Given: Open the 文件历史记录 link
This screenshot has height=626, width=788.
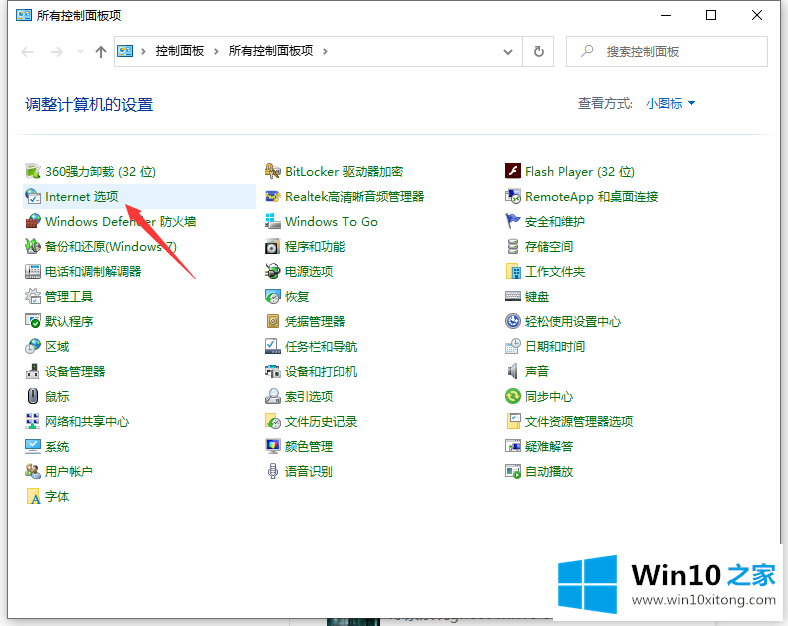Looking at the screenshot, I should click(x=321, y=422).
